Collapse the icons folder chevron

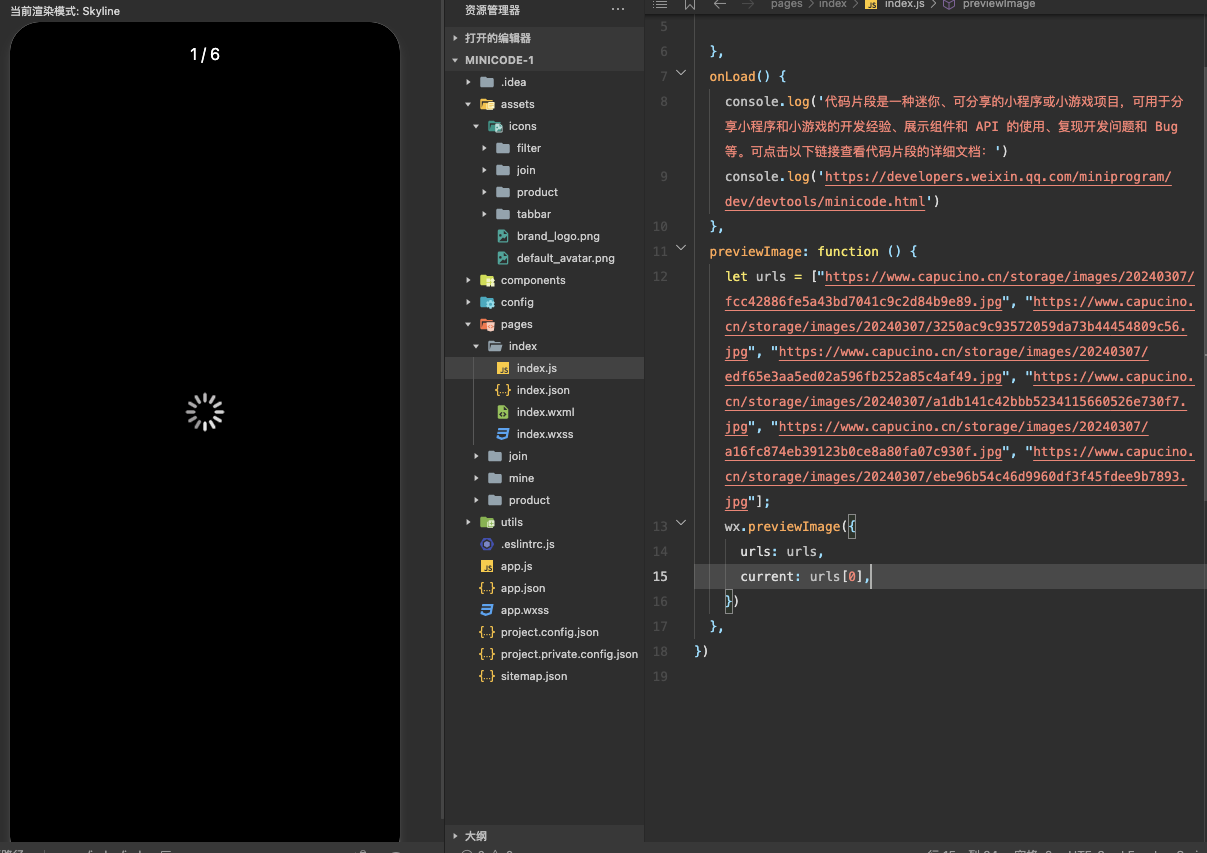point(476,126)
